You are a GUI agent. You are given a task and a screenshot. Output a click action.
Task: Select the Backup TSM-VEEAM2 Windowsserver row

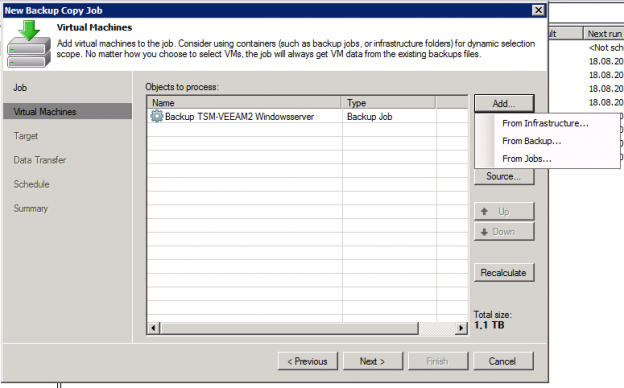(307, 117)
